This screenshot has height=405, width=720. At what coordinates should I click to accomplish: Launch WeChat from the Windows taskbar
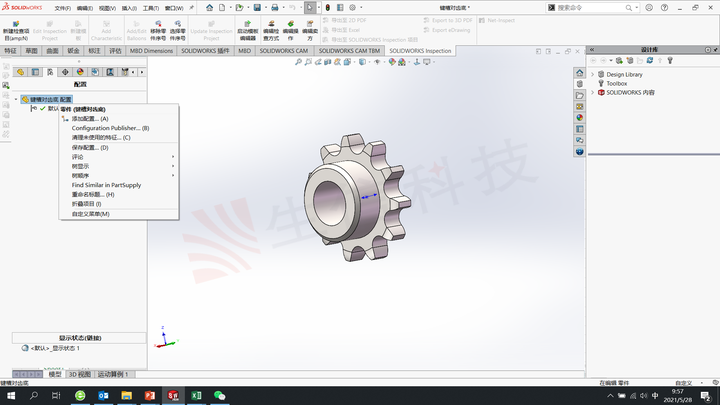(x=220, y=396)
